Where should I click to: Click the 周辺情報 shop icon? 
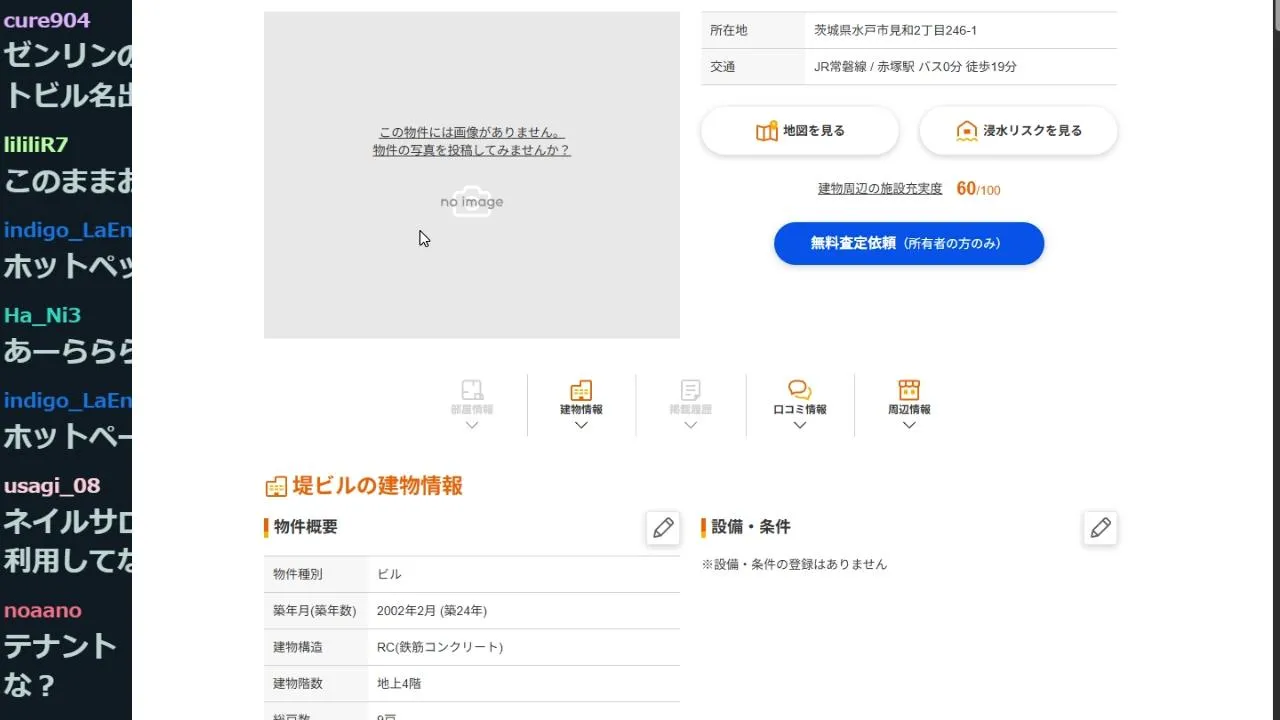pyautogui.click(x=908, y=390)
